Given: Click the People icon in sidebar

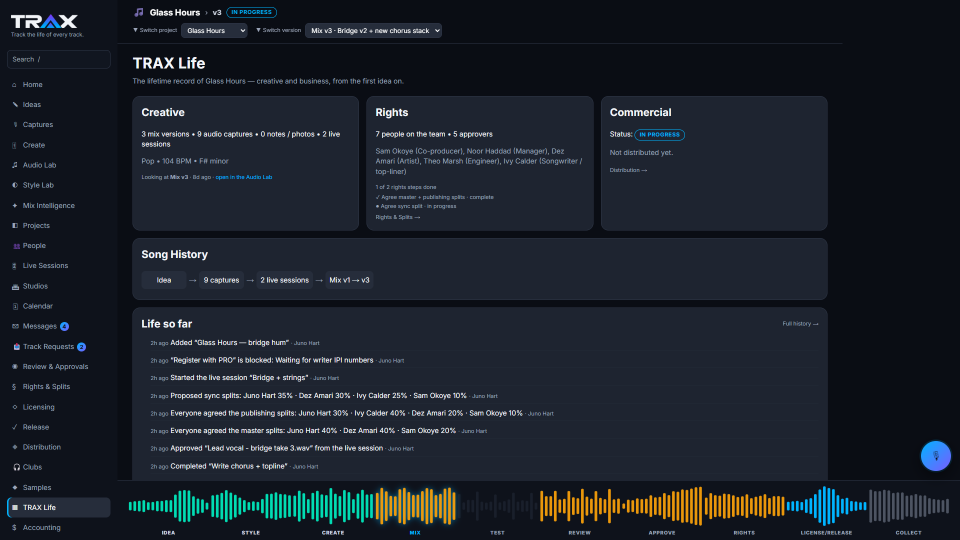Looking at the screenshot, I should click(16, 246).
